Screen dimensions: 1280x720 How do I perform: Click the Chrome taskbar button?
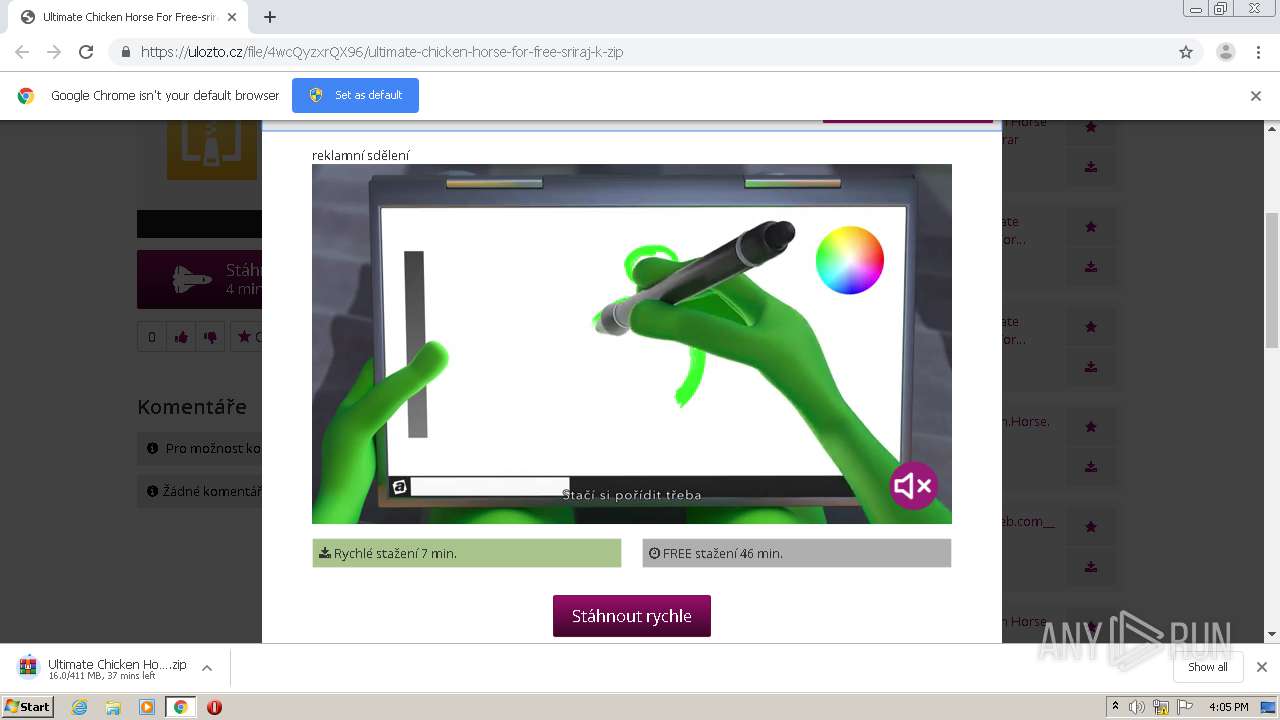180,707
